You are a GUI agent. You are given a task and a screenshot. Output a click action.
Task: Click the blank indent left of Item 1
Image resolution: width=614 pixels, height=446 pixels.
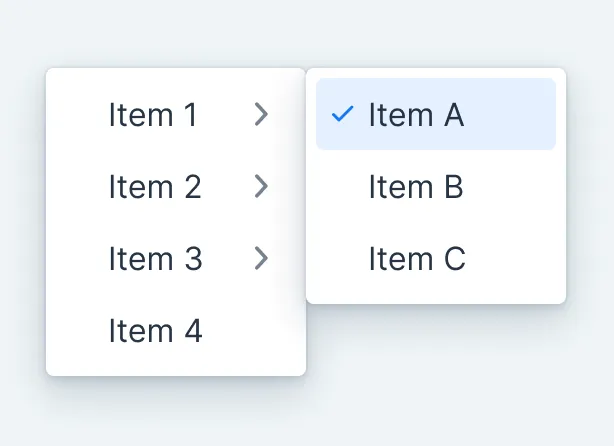(78, 115)
